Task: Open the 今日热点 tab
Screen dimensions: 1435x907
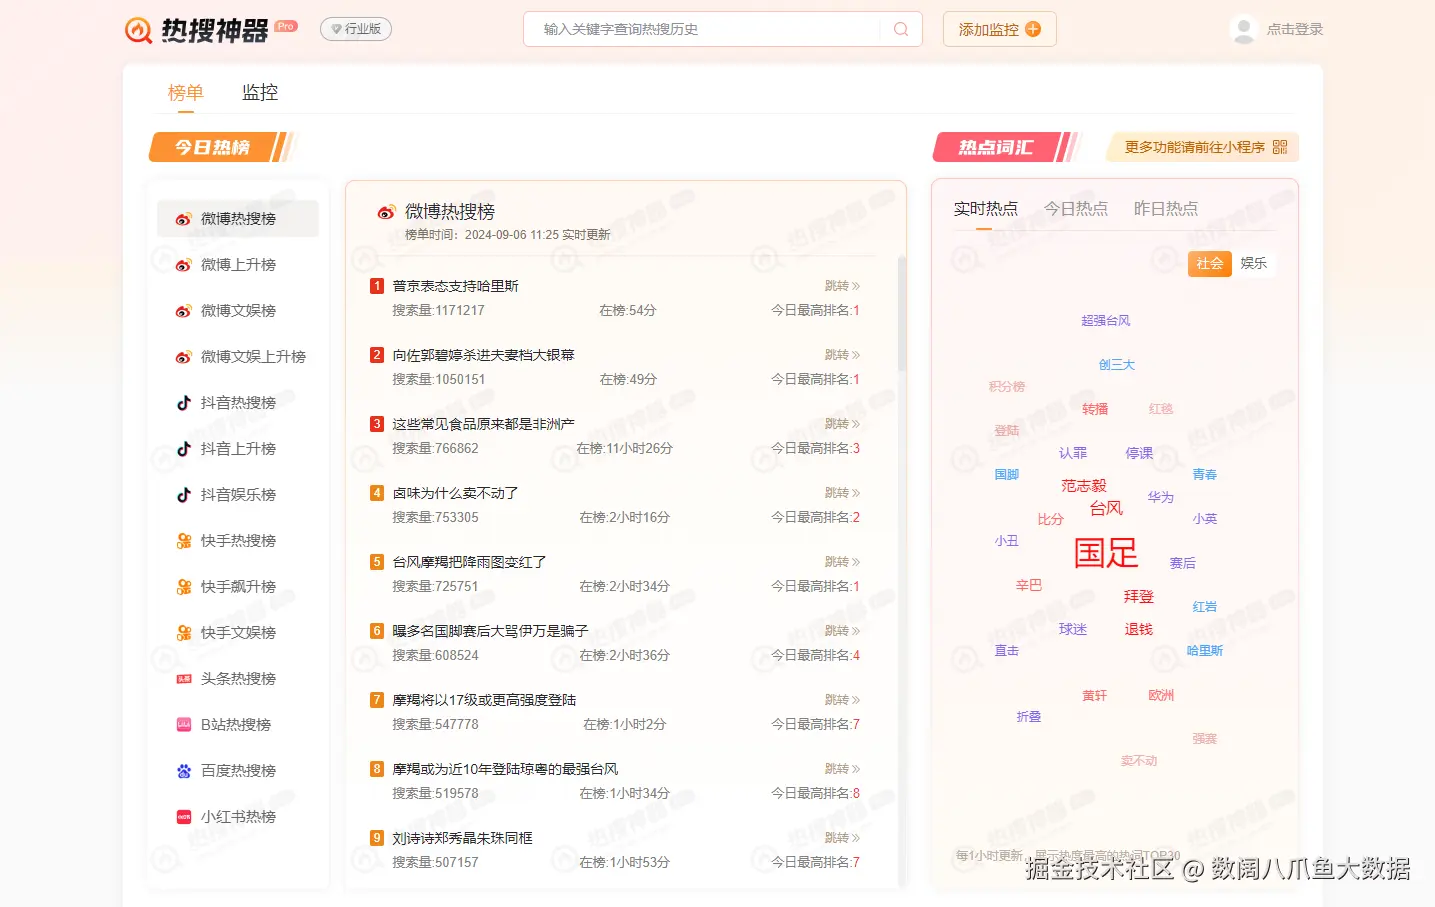Action: coord(1076,208)
